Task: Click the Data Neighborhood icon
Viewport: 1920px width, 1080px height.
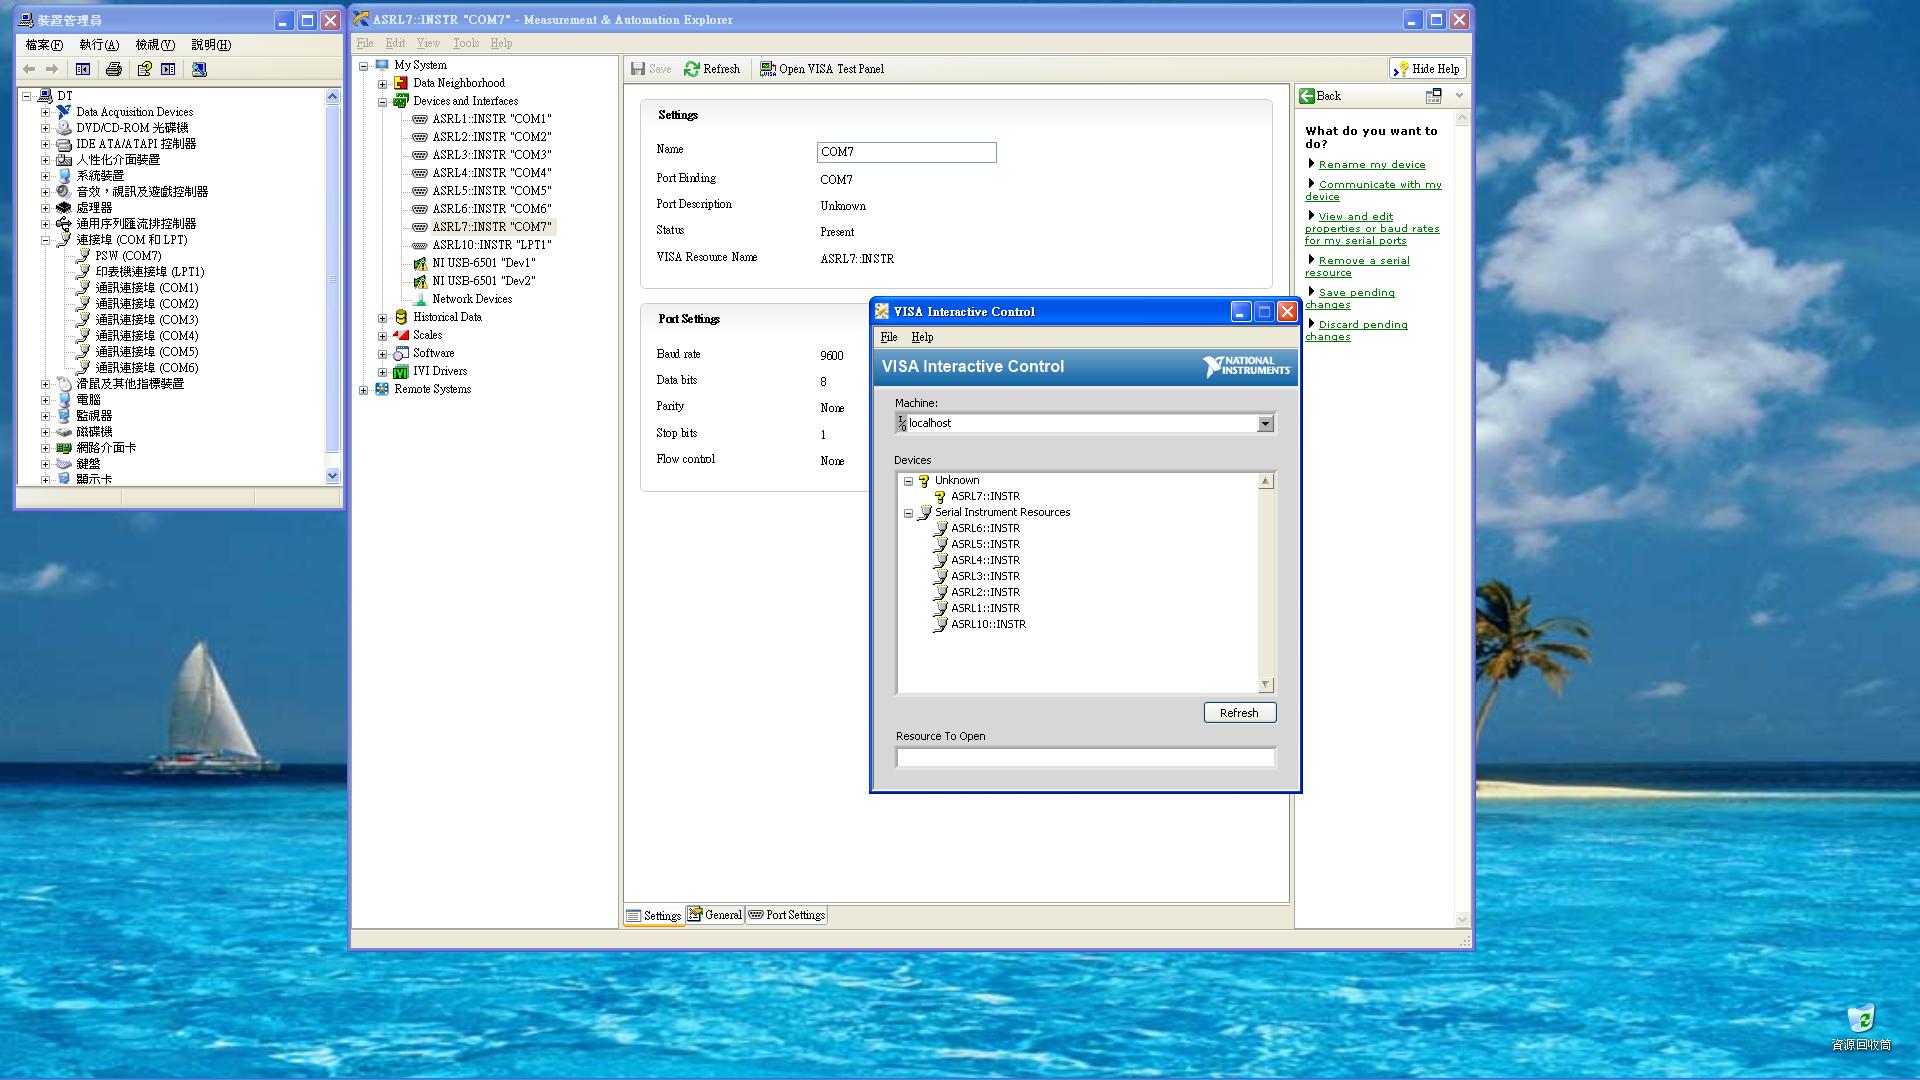Action: click(x=401, y=83)
